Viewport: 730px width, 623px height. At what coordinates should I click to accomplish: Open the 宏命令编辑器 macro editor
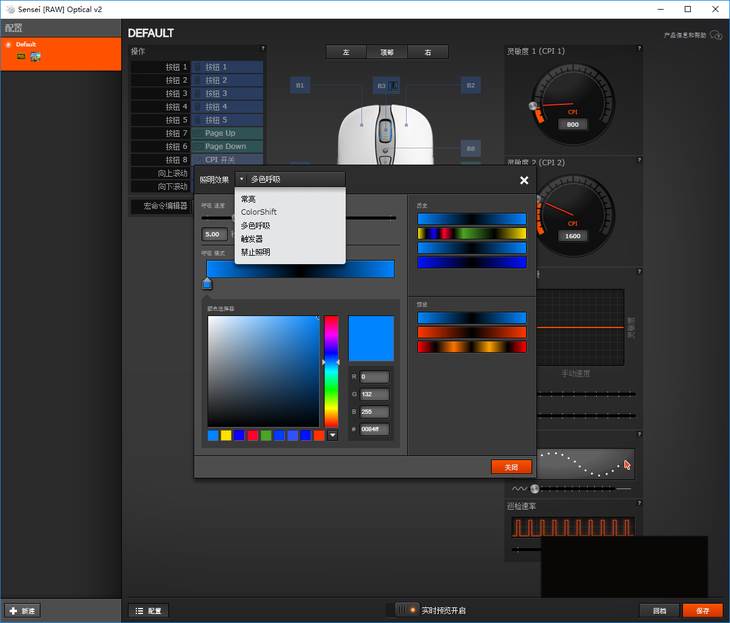(x=161, y=206)
